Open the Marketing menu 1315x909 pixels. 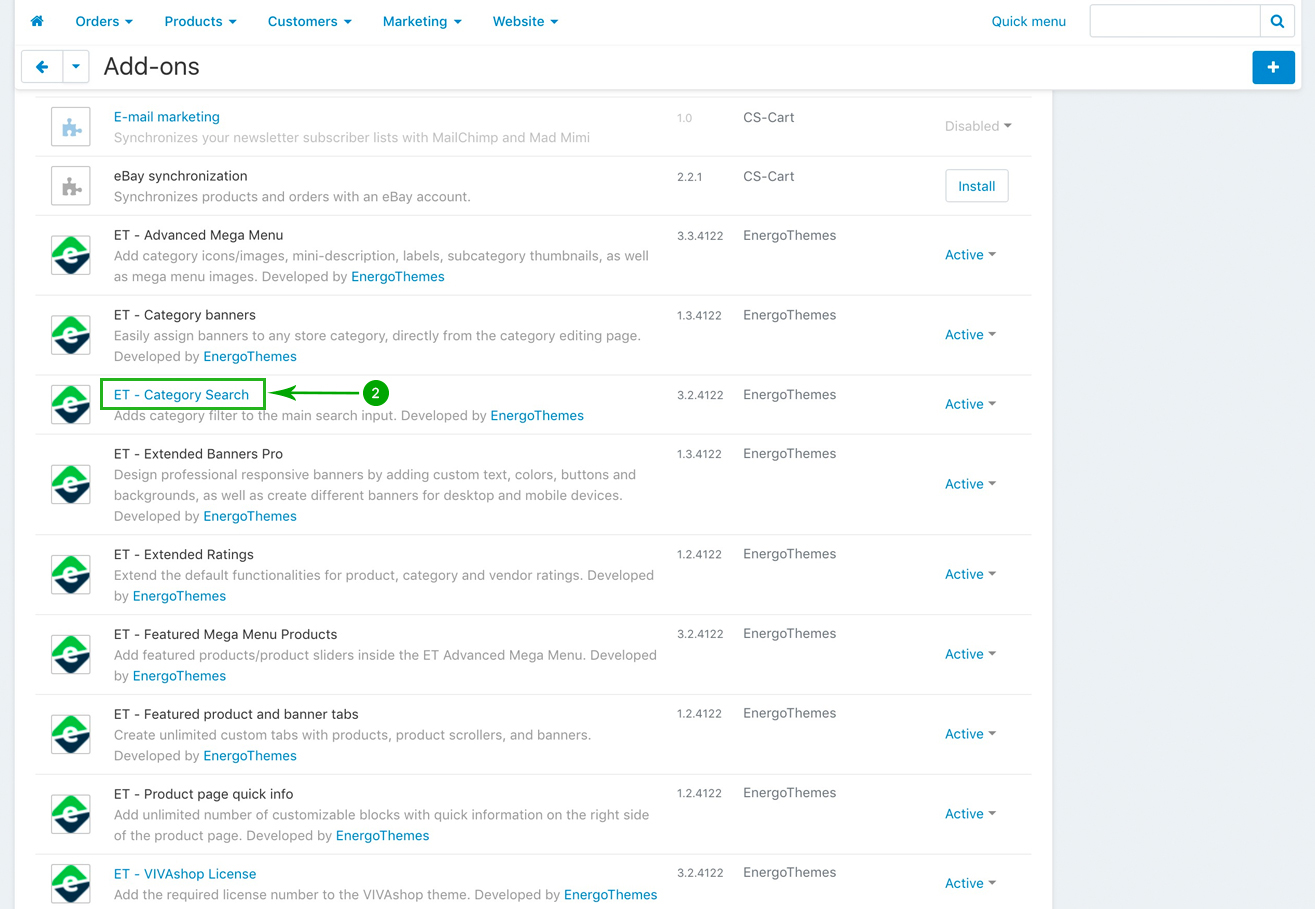point(422,21)
